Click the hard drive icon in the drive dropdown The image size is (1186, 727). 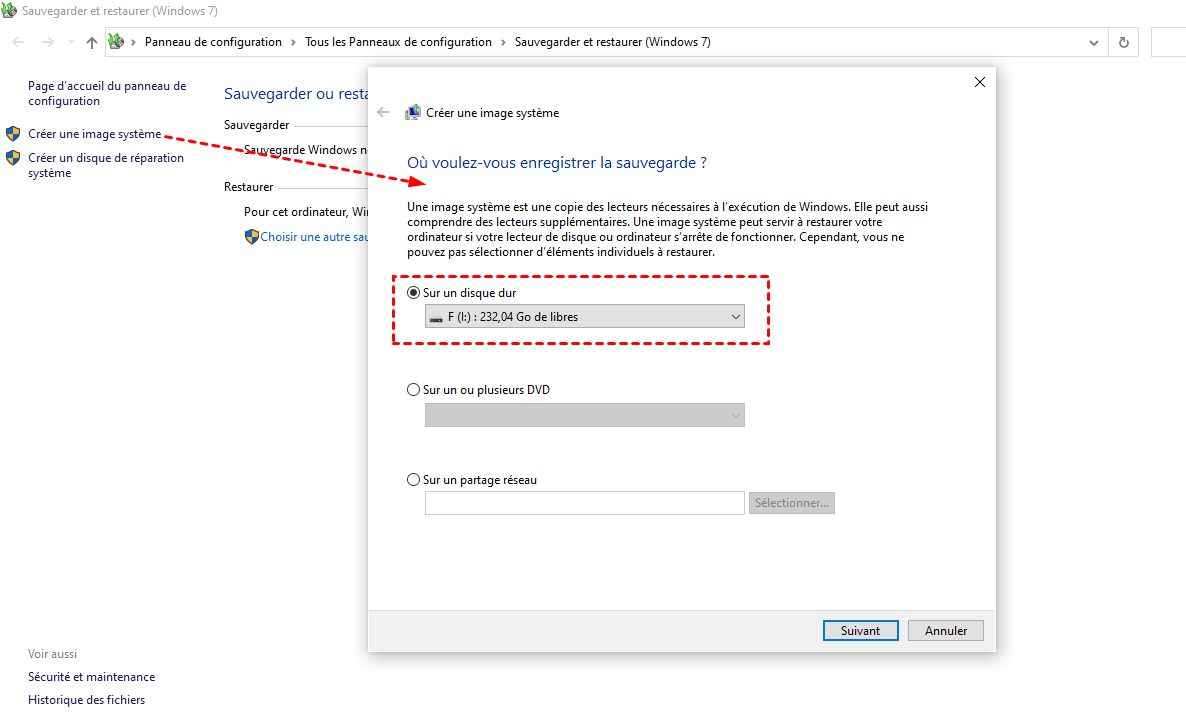[436, 318]
